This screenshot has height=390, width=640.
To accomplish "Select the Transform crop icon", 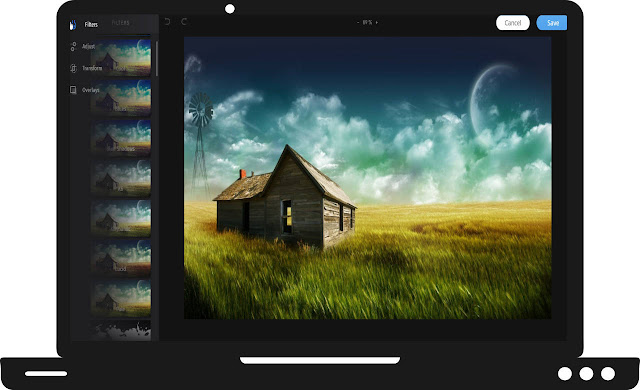I will (x=73, y=68).
